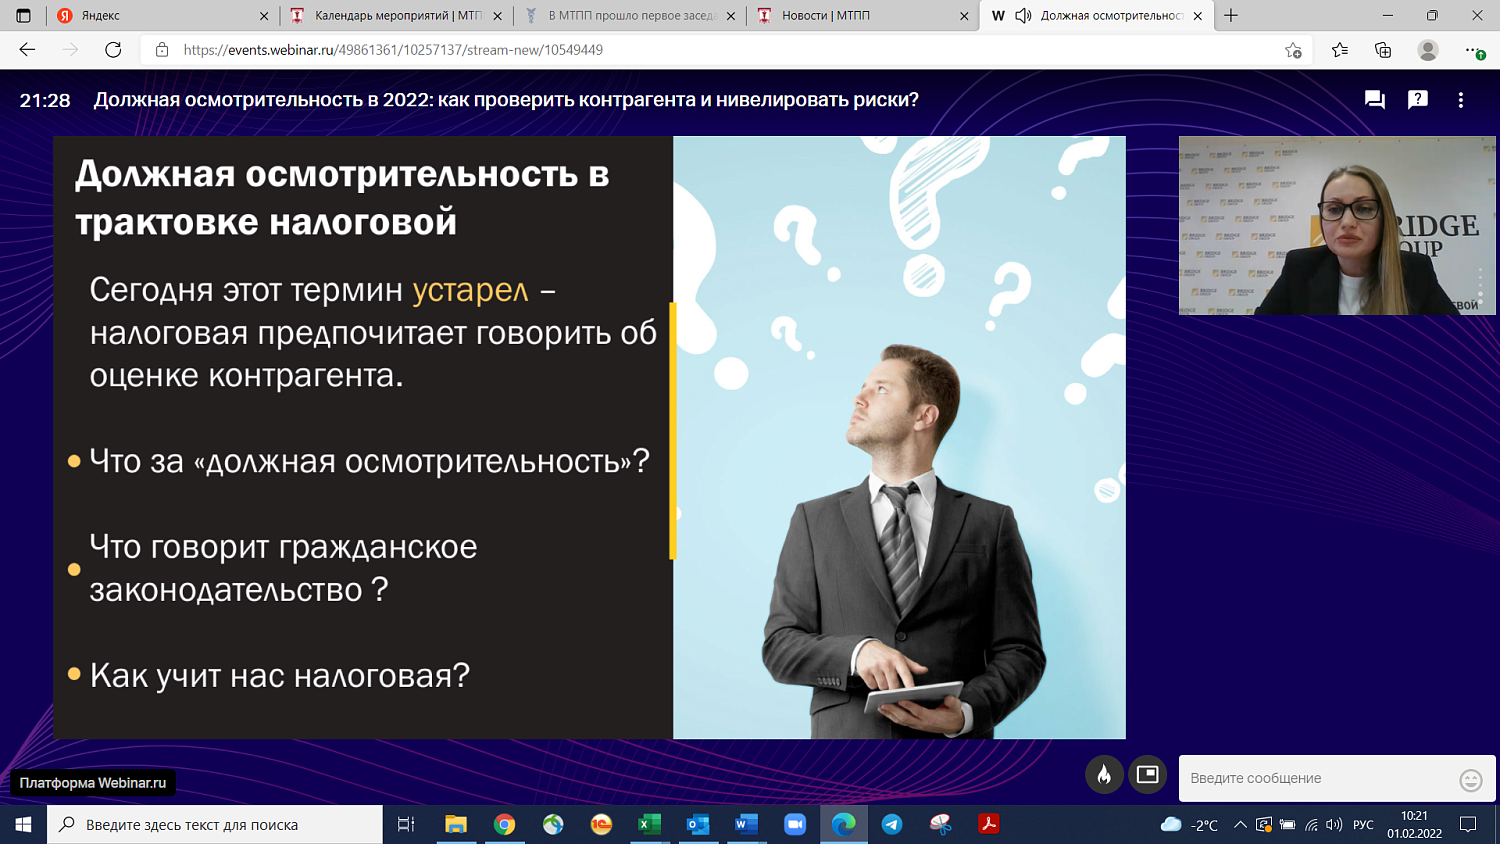Open a new browser tab
1500x844 pixels.
[1231, 16]
